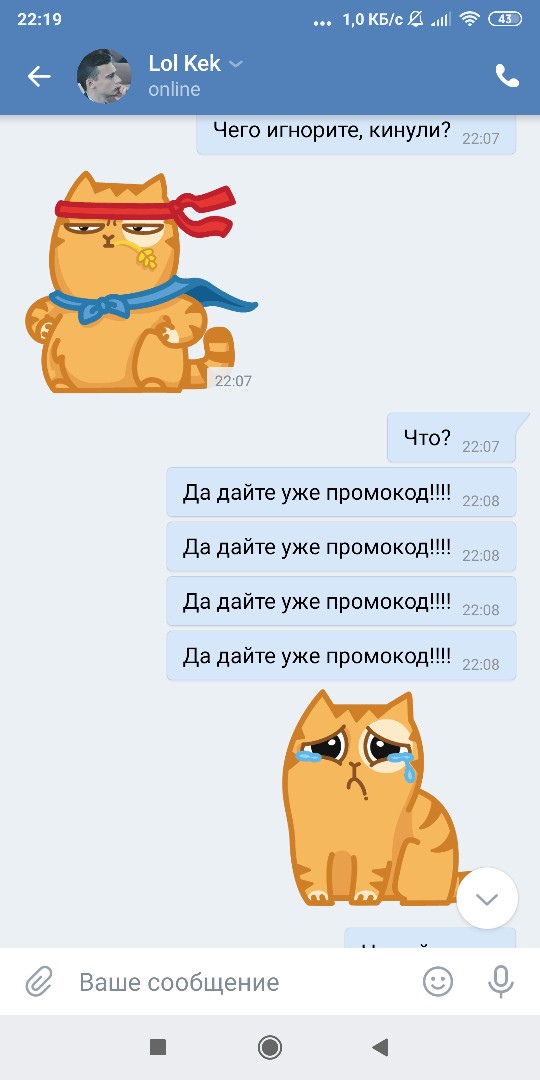Tap the back arrow in the header
540x1080 pixels.
(39, 76)
